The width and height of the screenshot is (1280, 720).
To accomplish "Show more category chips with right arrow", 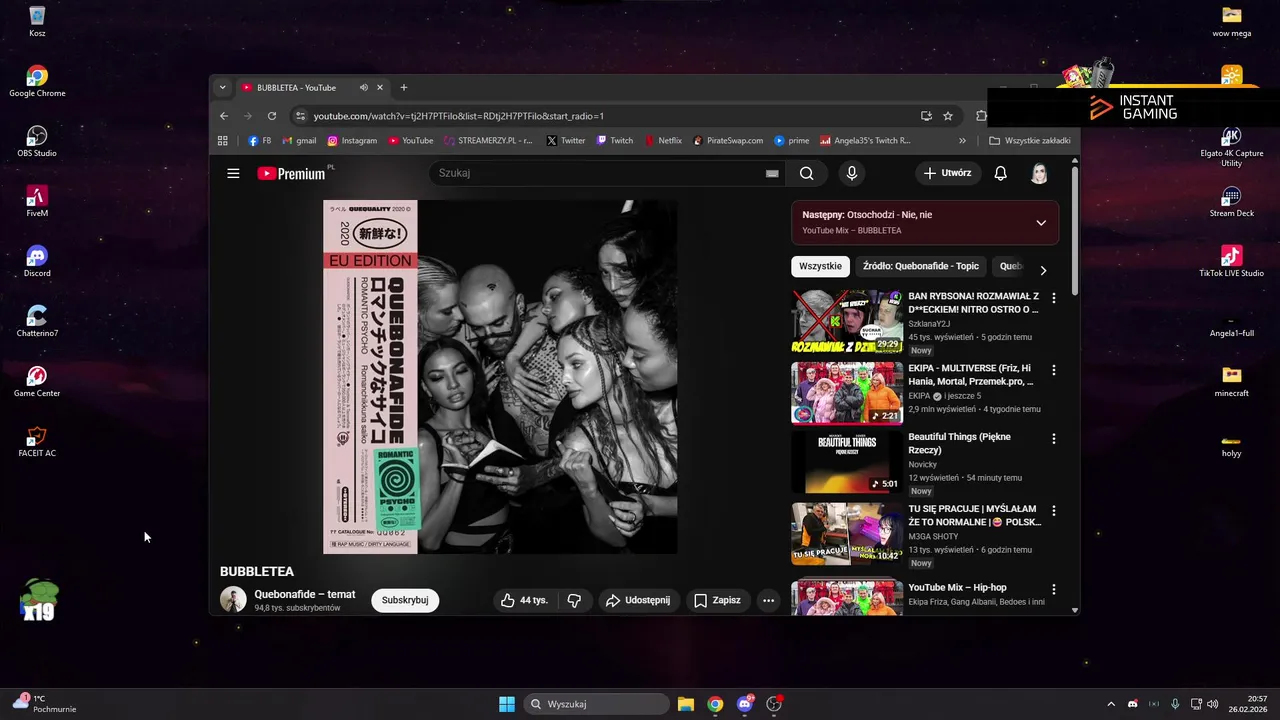I will [1043, 270].
